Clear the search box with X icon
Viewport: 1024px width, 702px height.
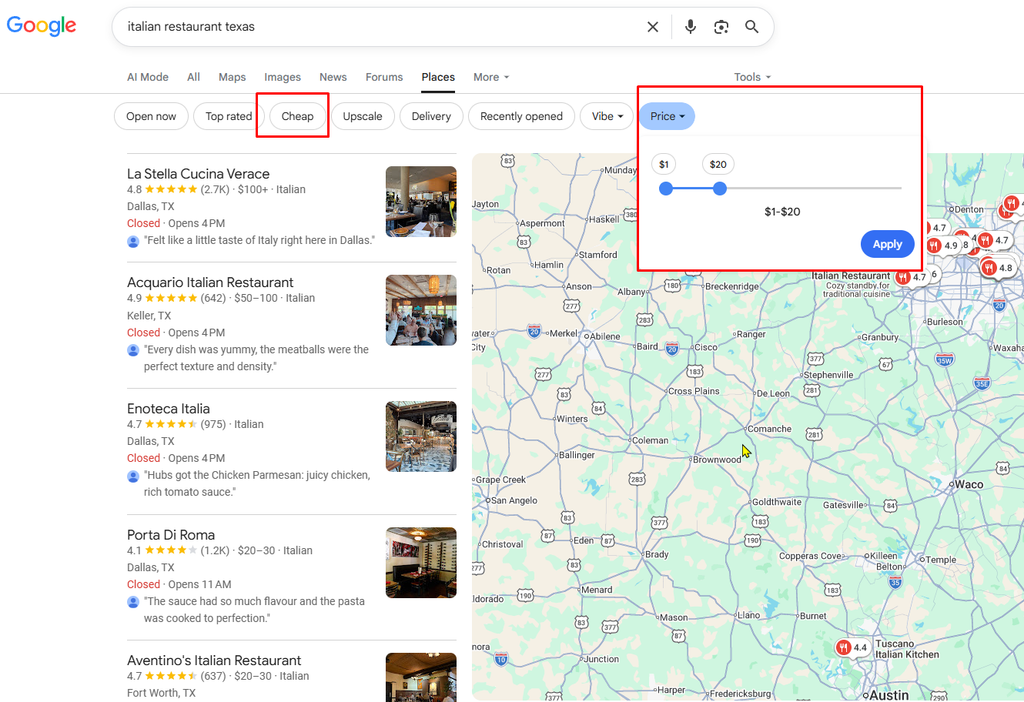[x=652, y=27]
